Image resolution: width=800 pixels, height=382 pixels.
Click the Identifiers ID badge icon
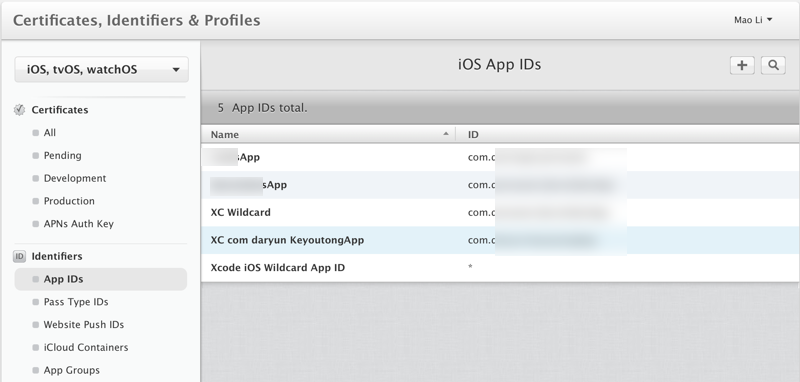[19, 256]
